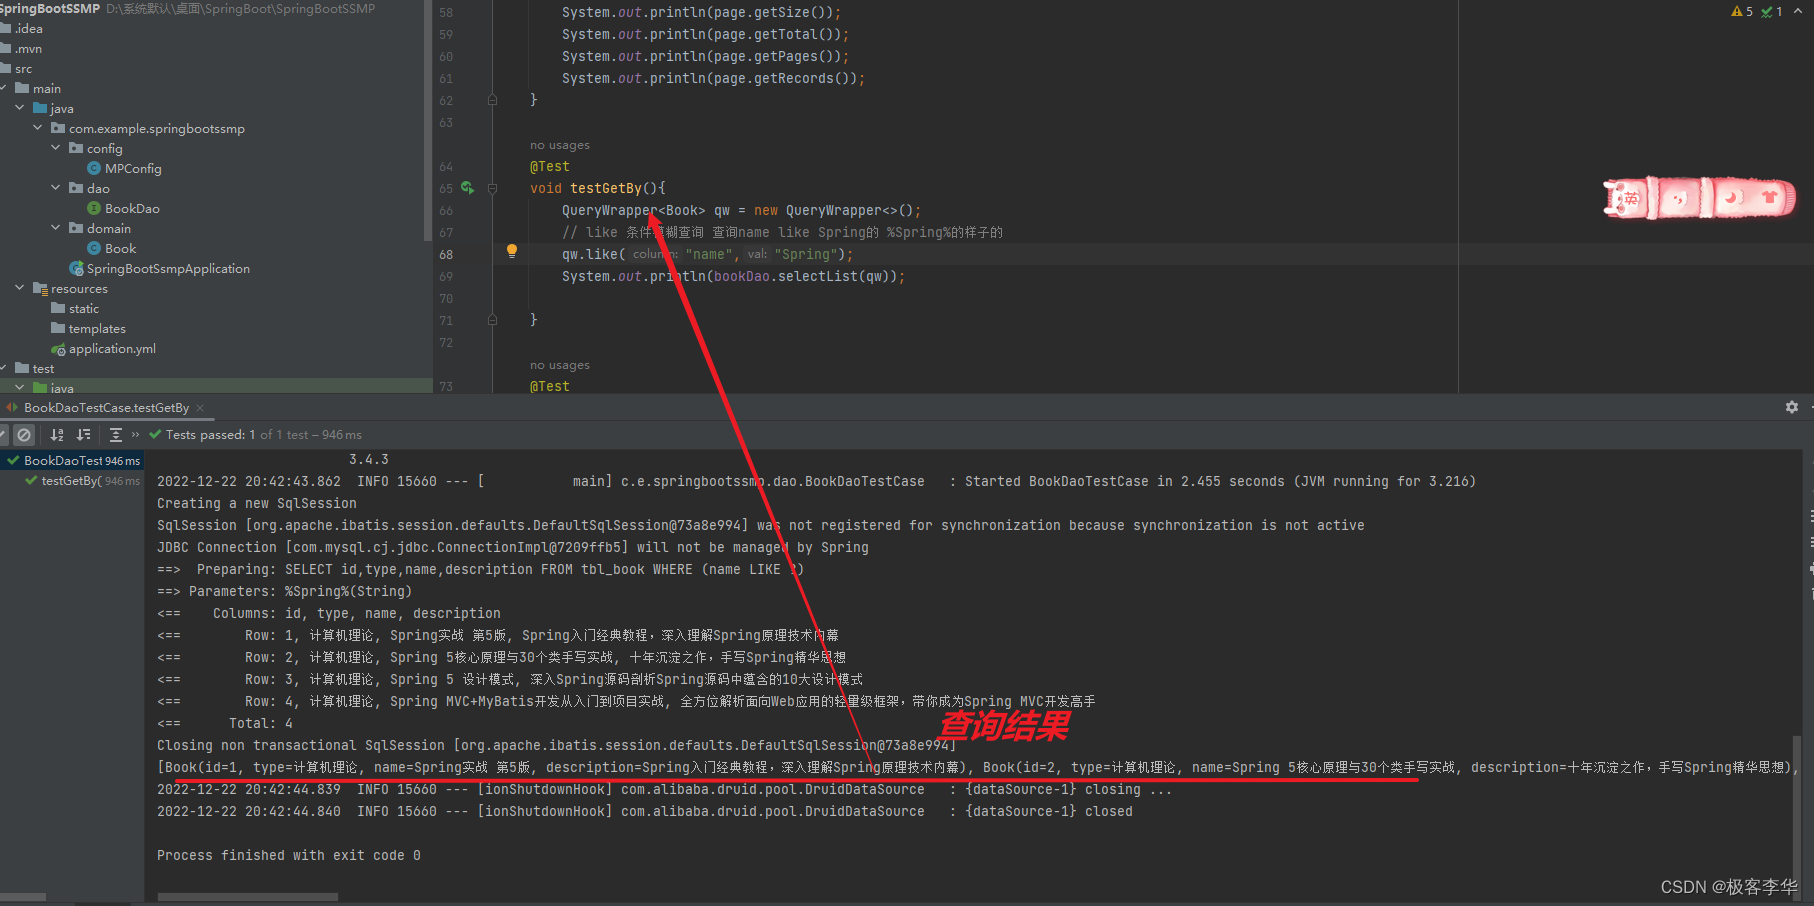This screenshot has height=906, width=1814.
Task: Click the project tree horizontal scrollbar at the bottom
Action: click(23, 897)
